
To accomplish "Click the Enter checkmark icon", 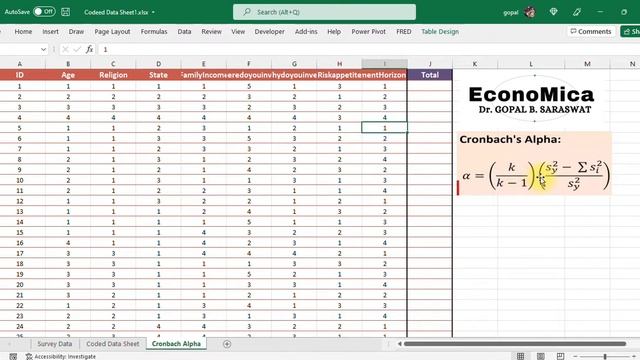I will (x=77, y=49).
